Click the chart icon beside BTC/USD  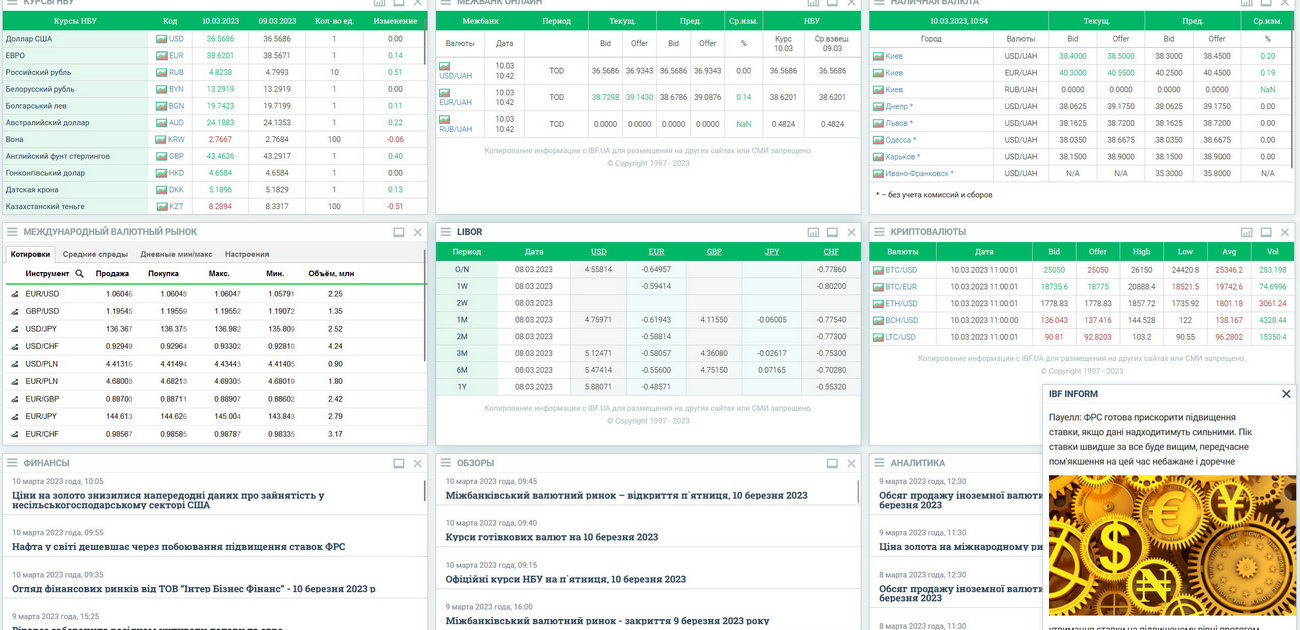[879, 270]
